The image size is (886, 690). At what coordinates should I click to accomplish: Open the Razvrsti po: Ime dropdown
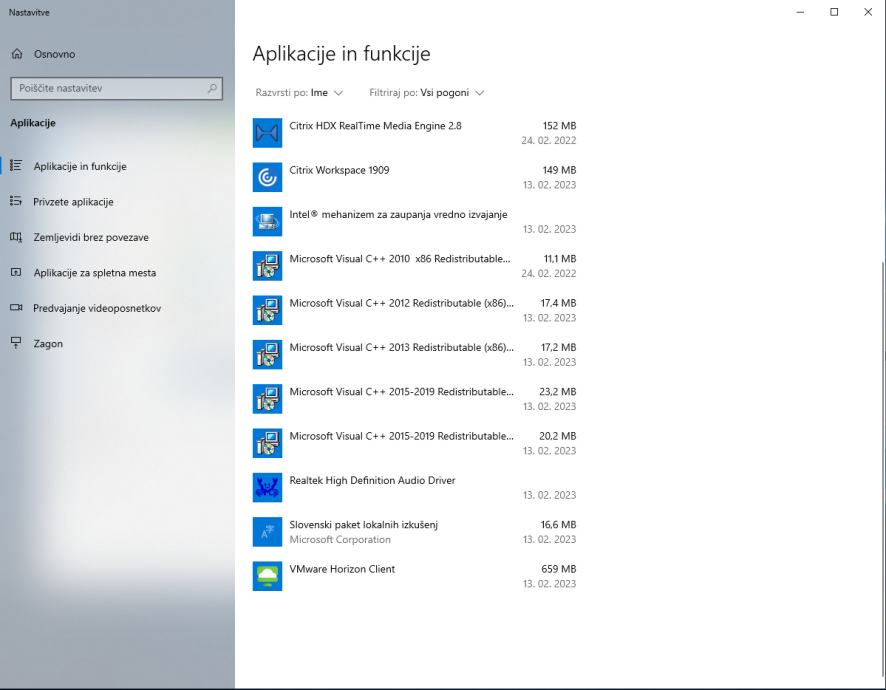point(299,93)
